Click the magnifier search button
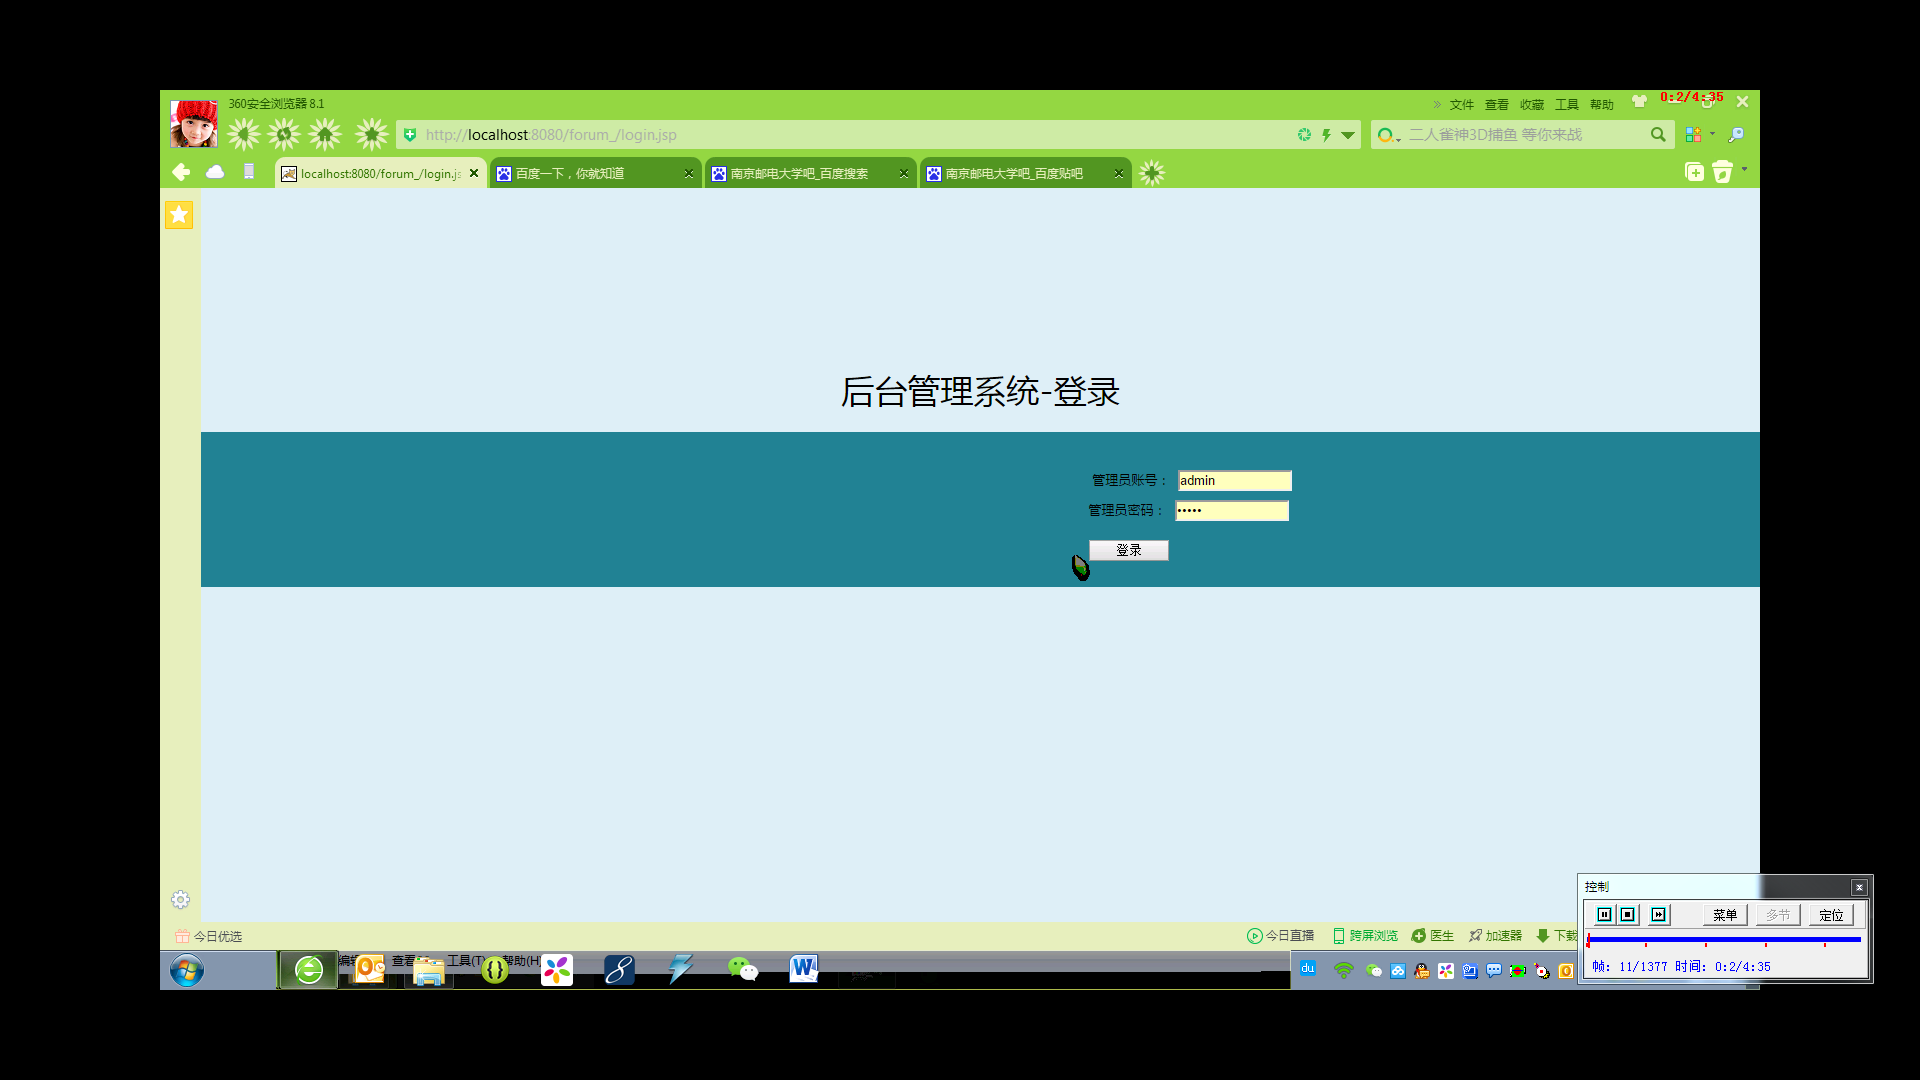The height and width of the screenshot is (1080, 1920). click(1658, 135)
